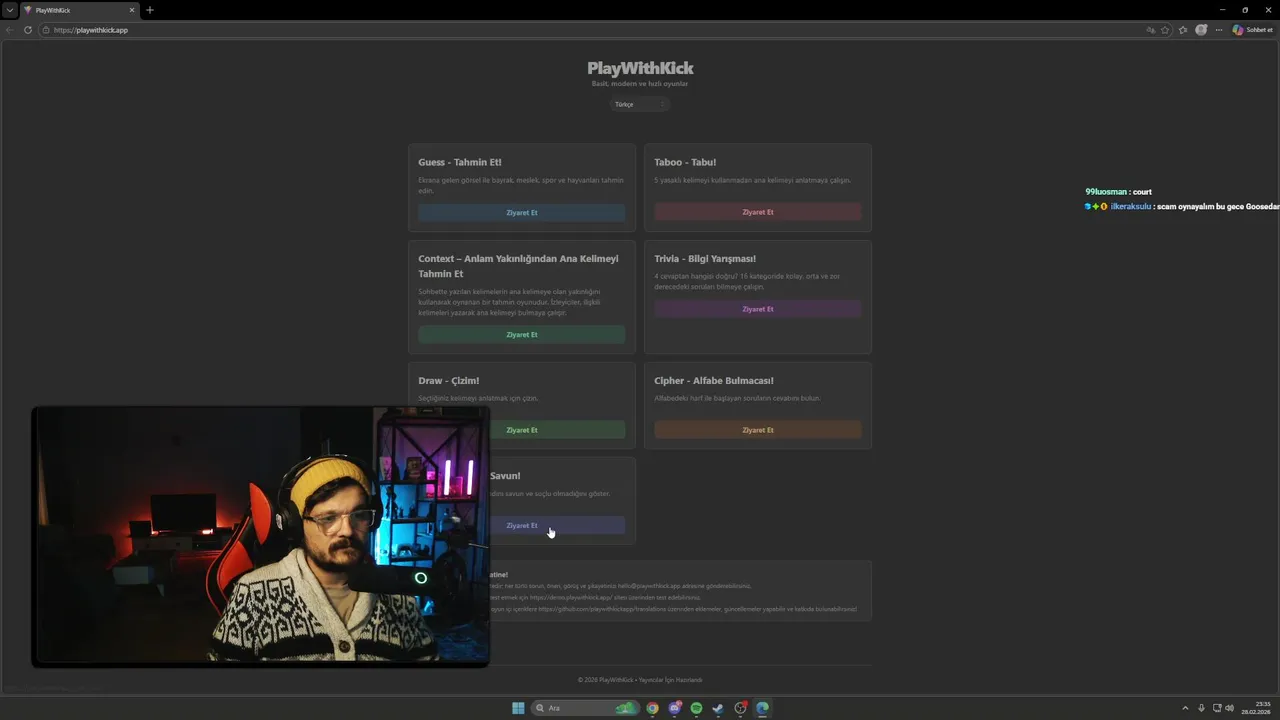Launch Chrome from the taskbar
The width and height of the screenshot is (1280, 720).
[652, 708]
